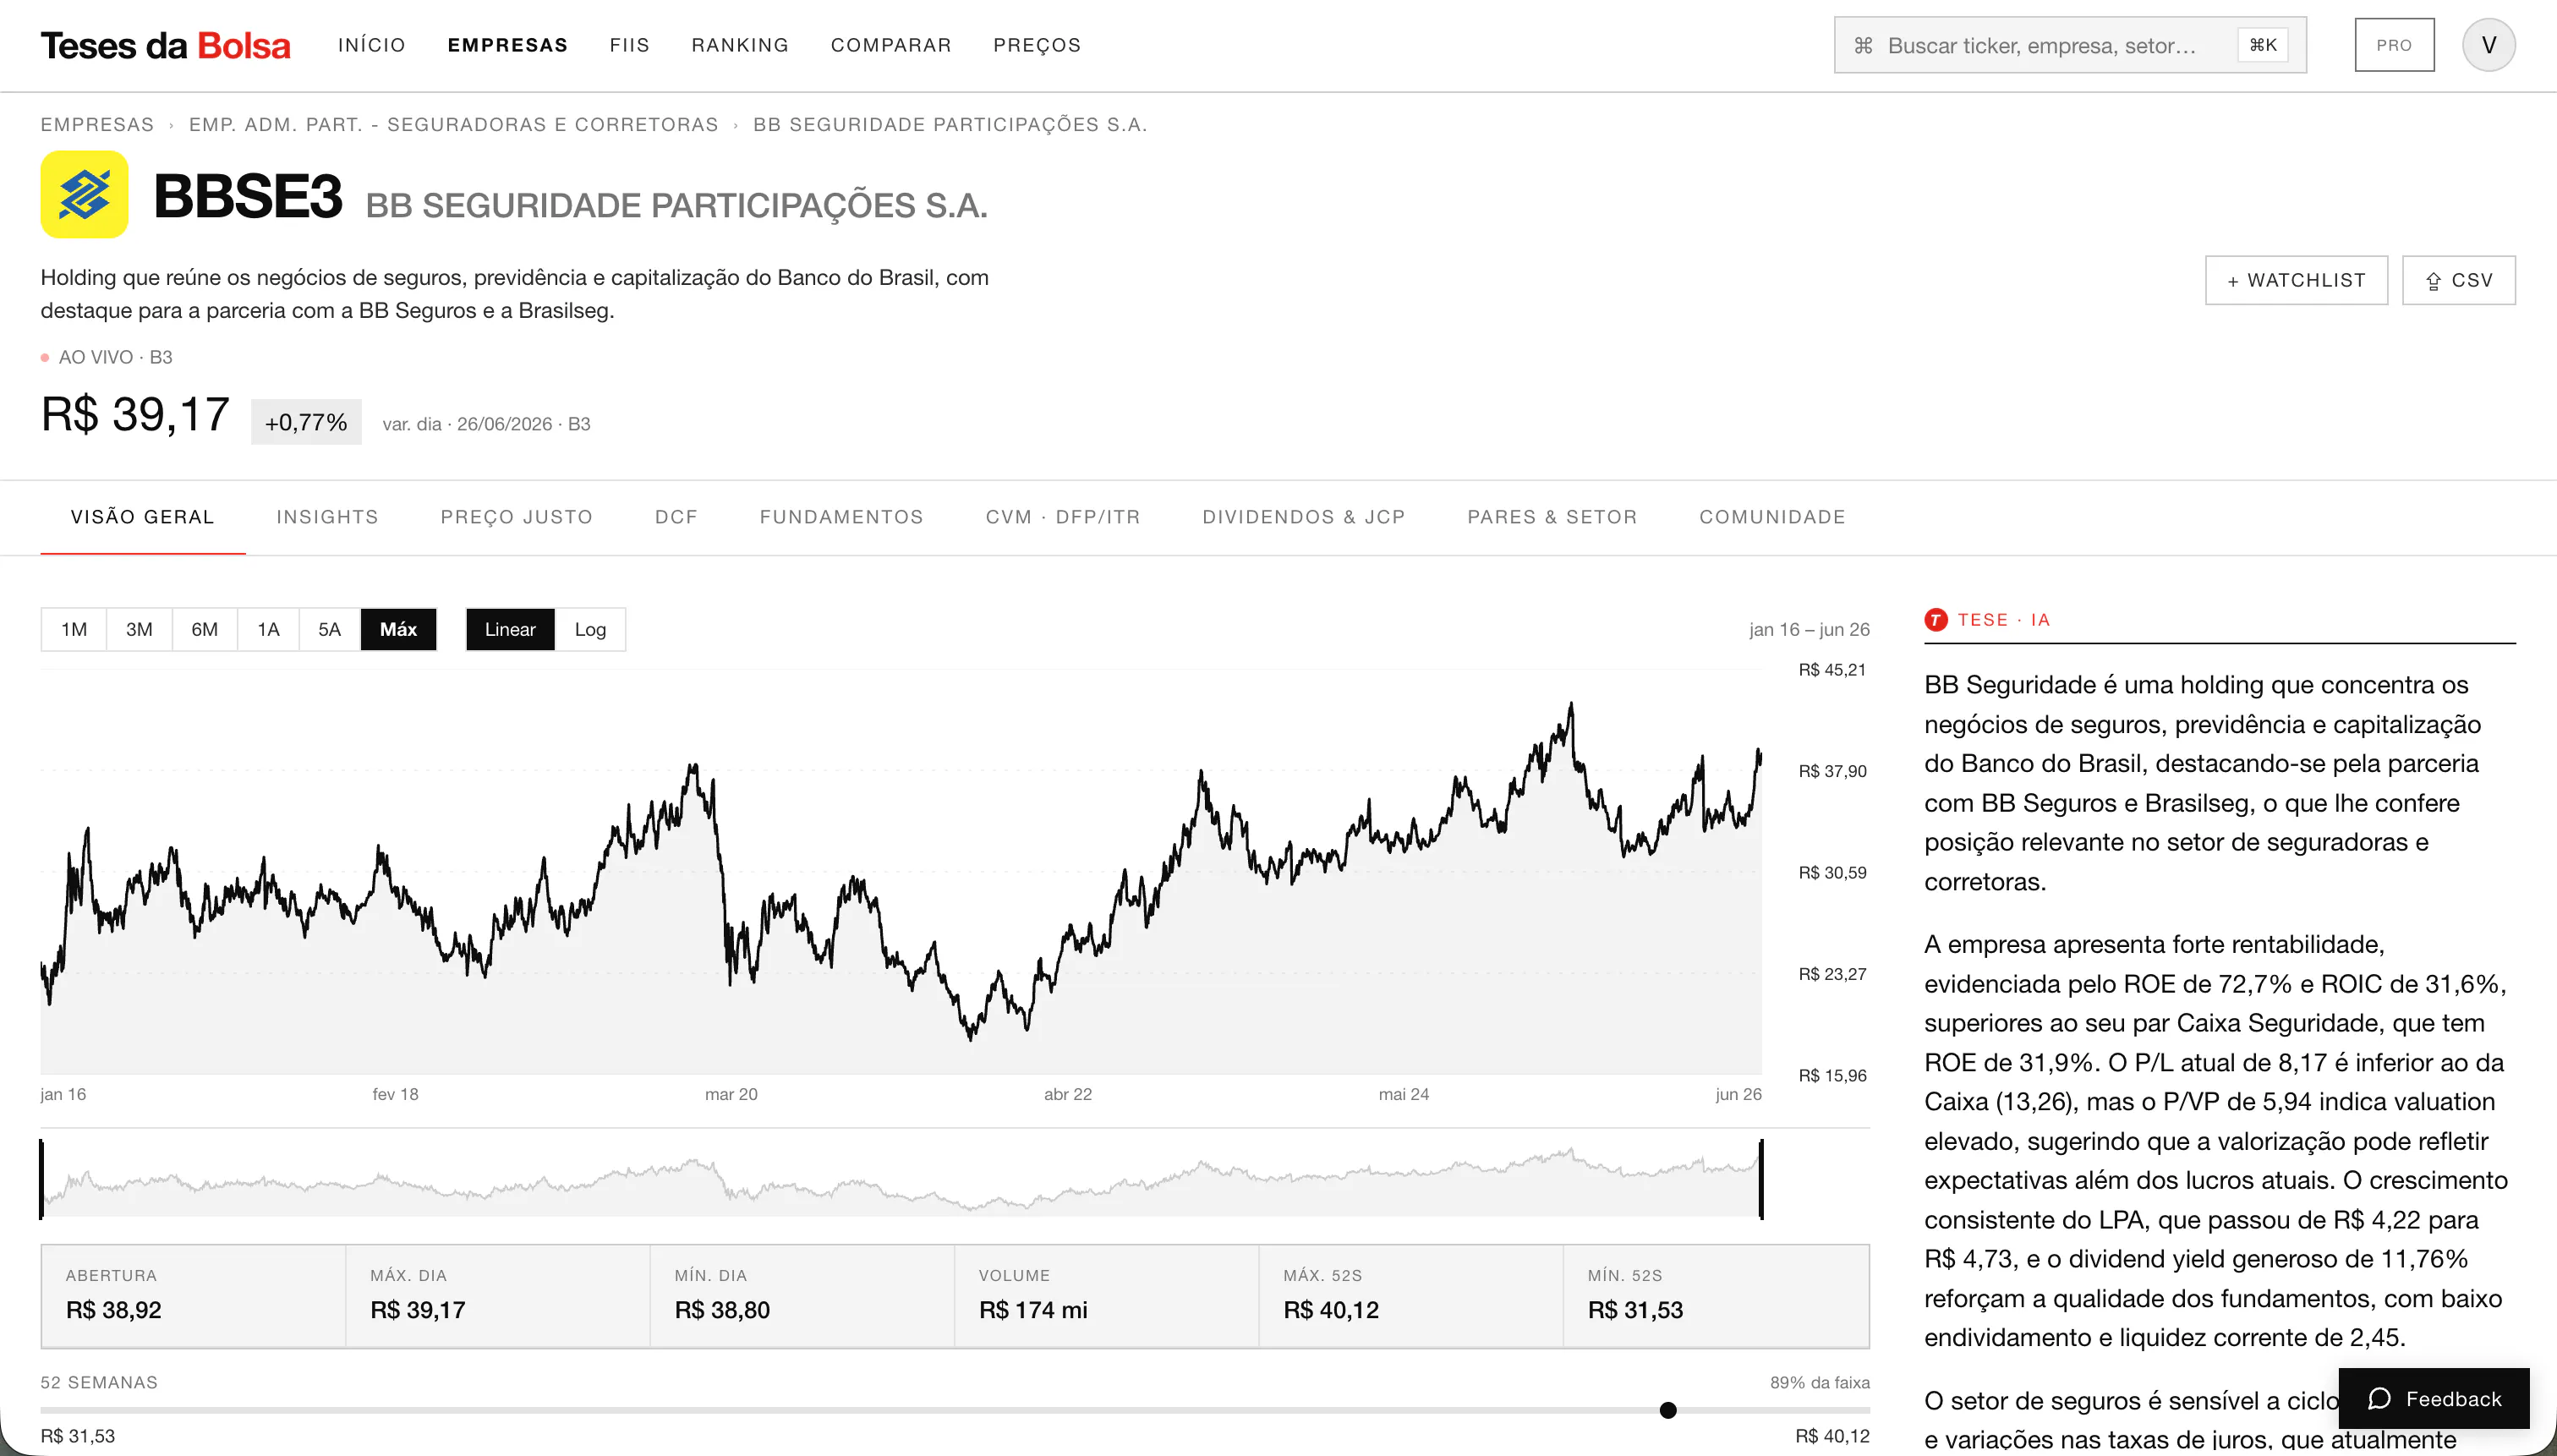Select the Máx chart range
Screen dimensions: 2557x1456
coord(398,629)
